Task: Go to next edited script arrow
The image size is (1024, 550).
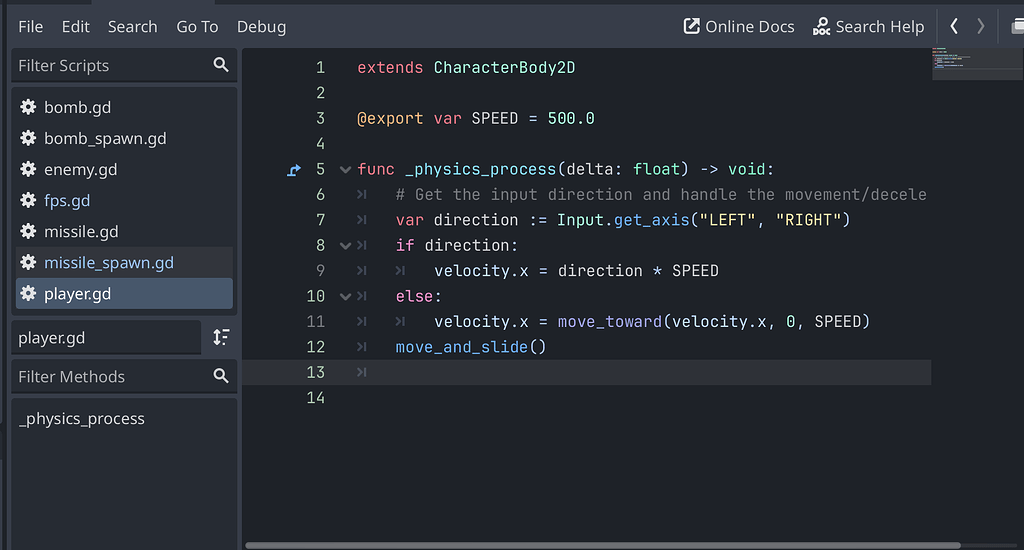Action: coord(981,26)
